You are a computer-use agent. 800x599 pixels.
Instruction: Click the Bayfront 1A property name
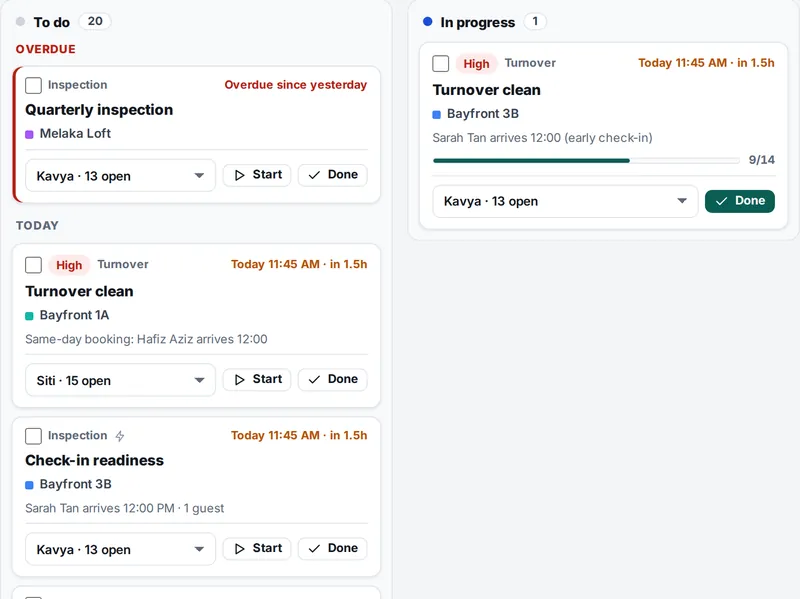pyautogui.click(x=74, y=315)
